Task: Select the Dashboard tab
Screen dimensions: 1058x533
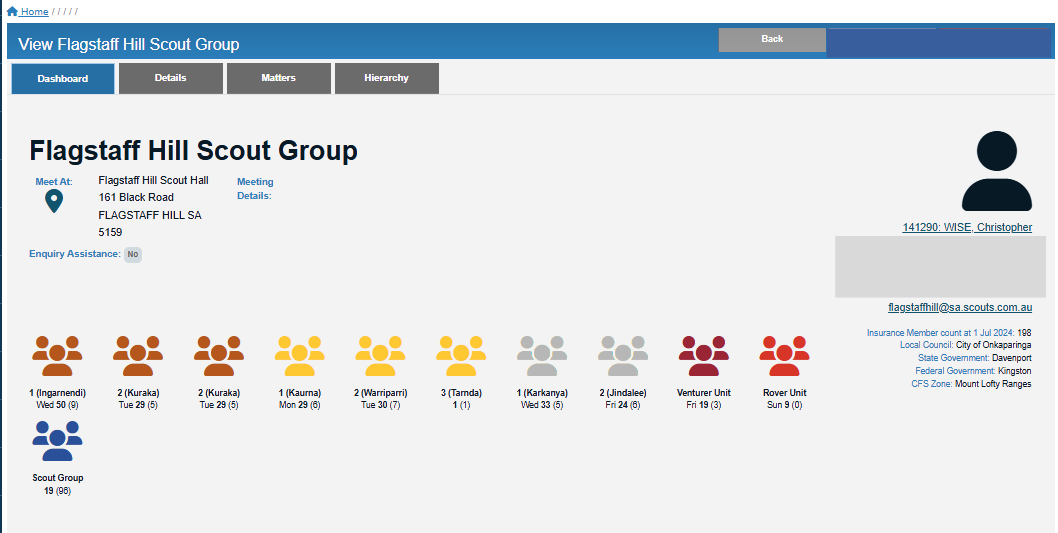Action: click(x=63, y=79)
